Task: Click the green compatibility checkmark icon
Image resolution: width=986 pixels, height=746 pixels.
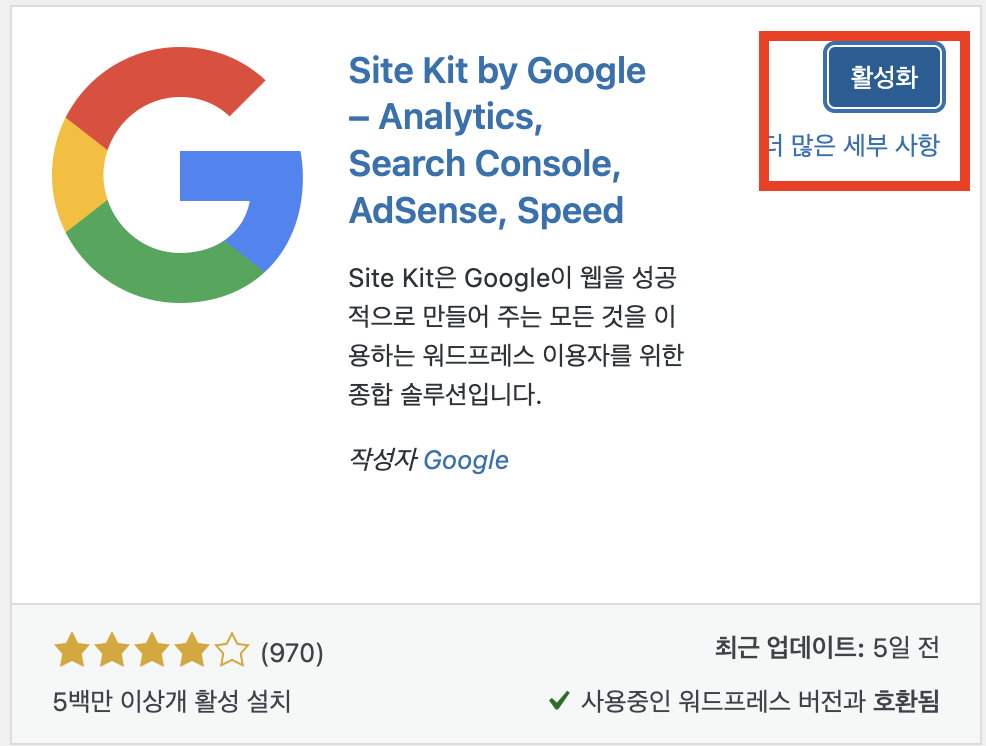Action: pos(559,699)
